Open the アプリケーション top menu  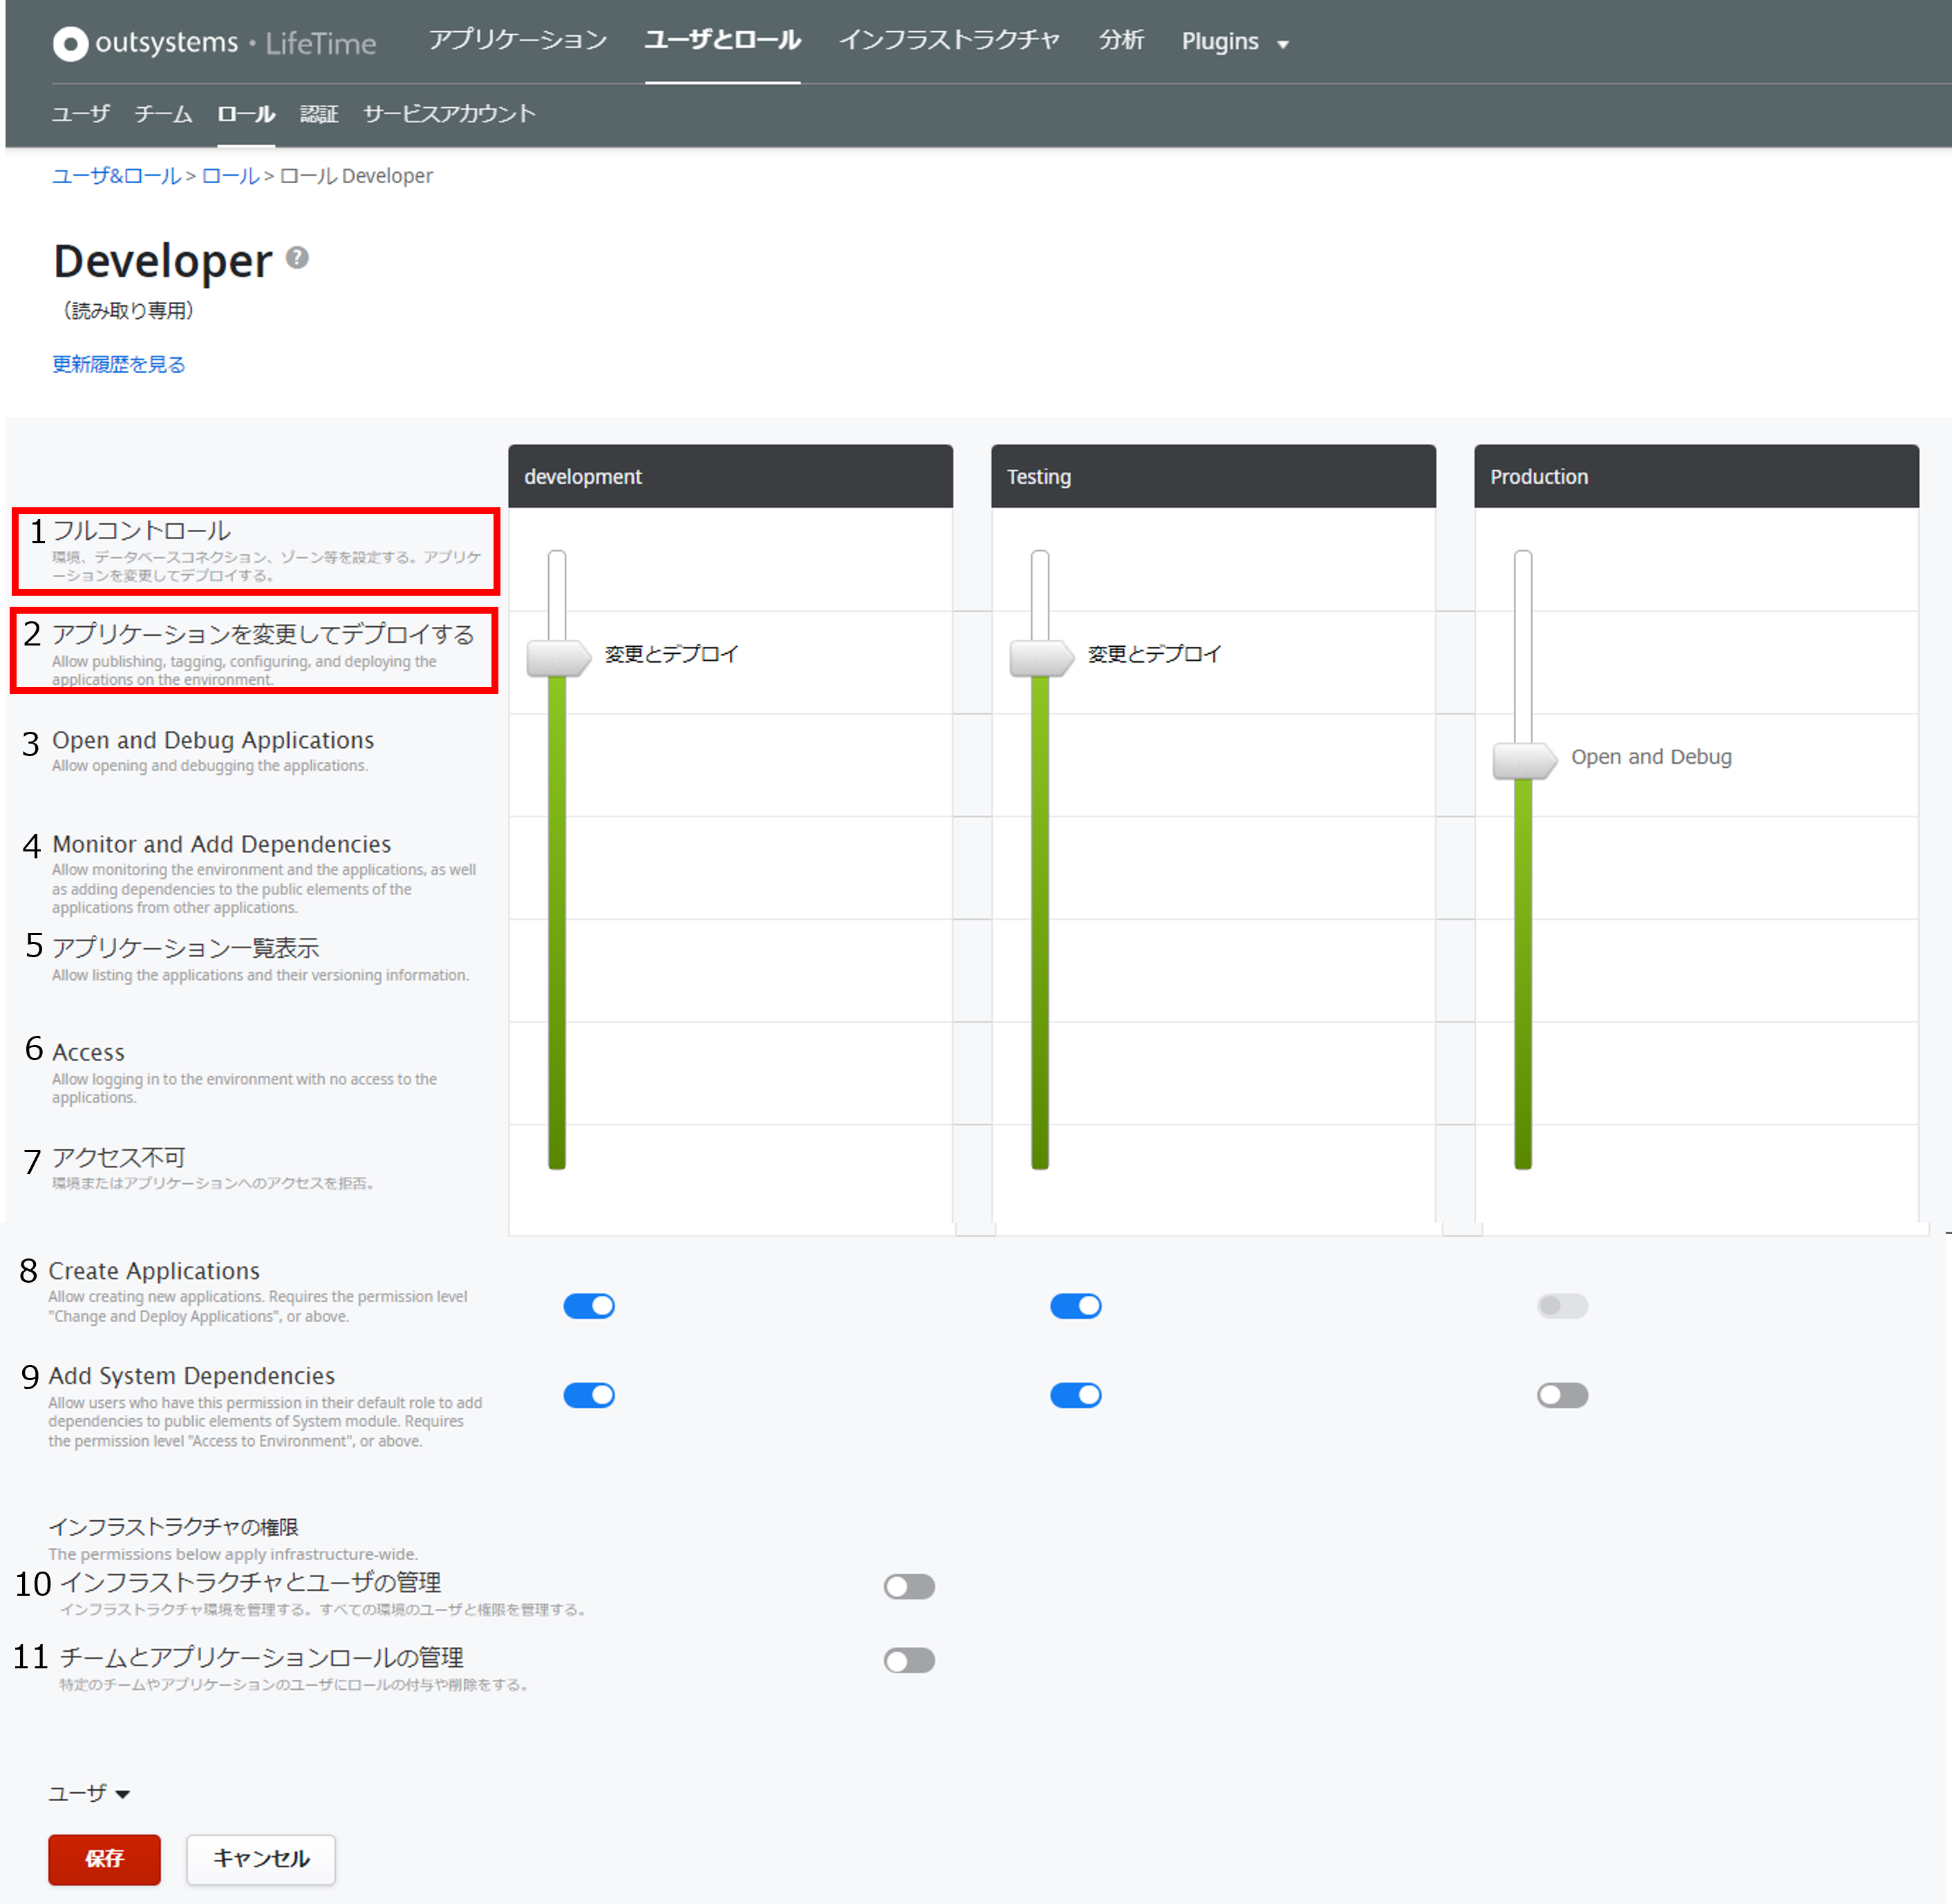pos(517,40)
